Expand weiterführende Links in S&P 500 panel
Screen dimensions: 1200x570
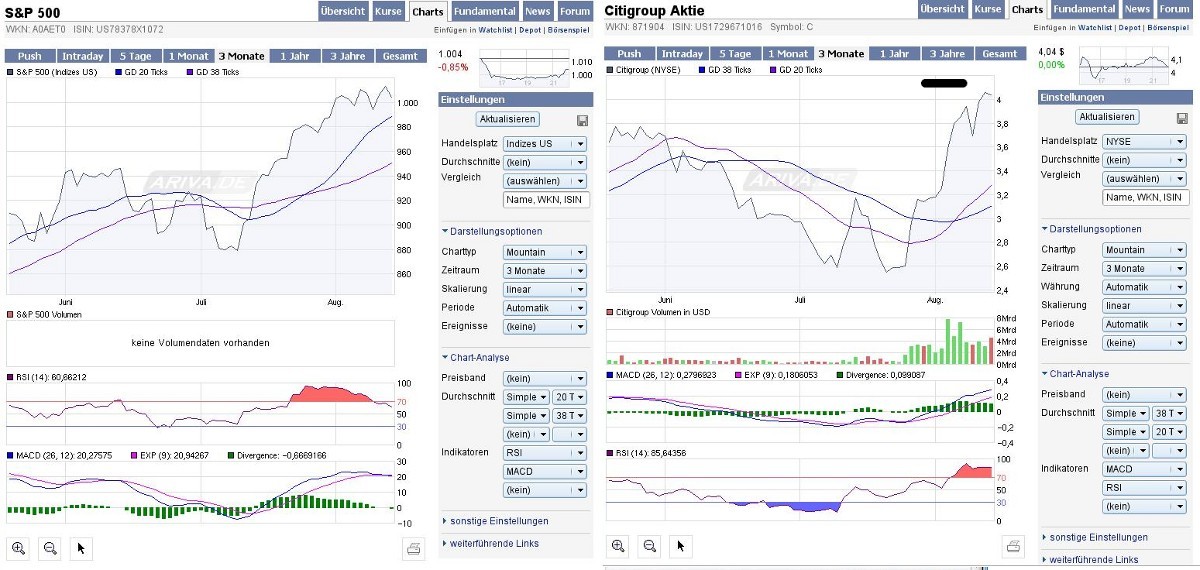(490, 543)
